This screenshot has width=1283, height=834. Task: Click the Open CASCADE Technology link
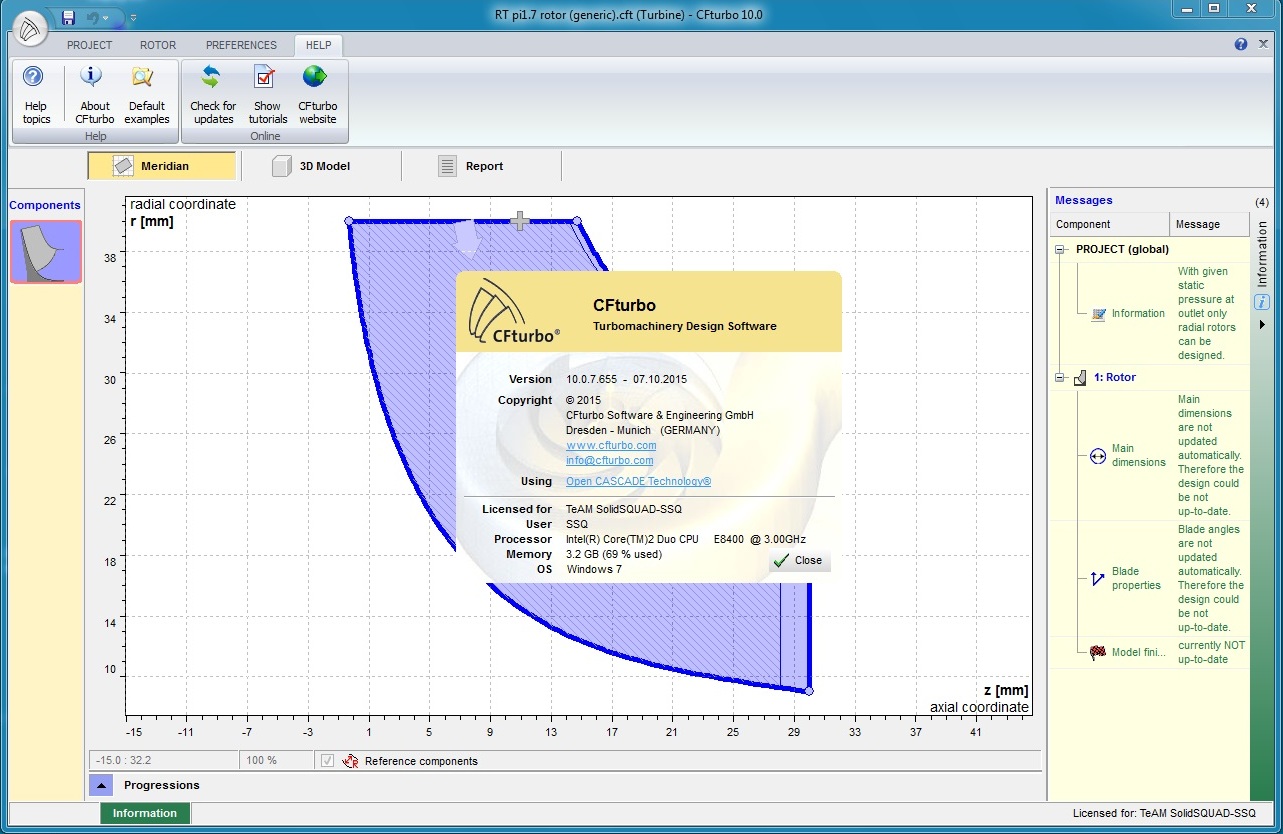pos(638,482)
